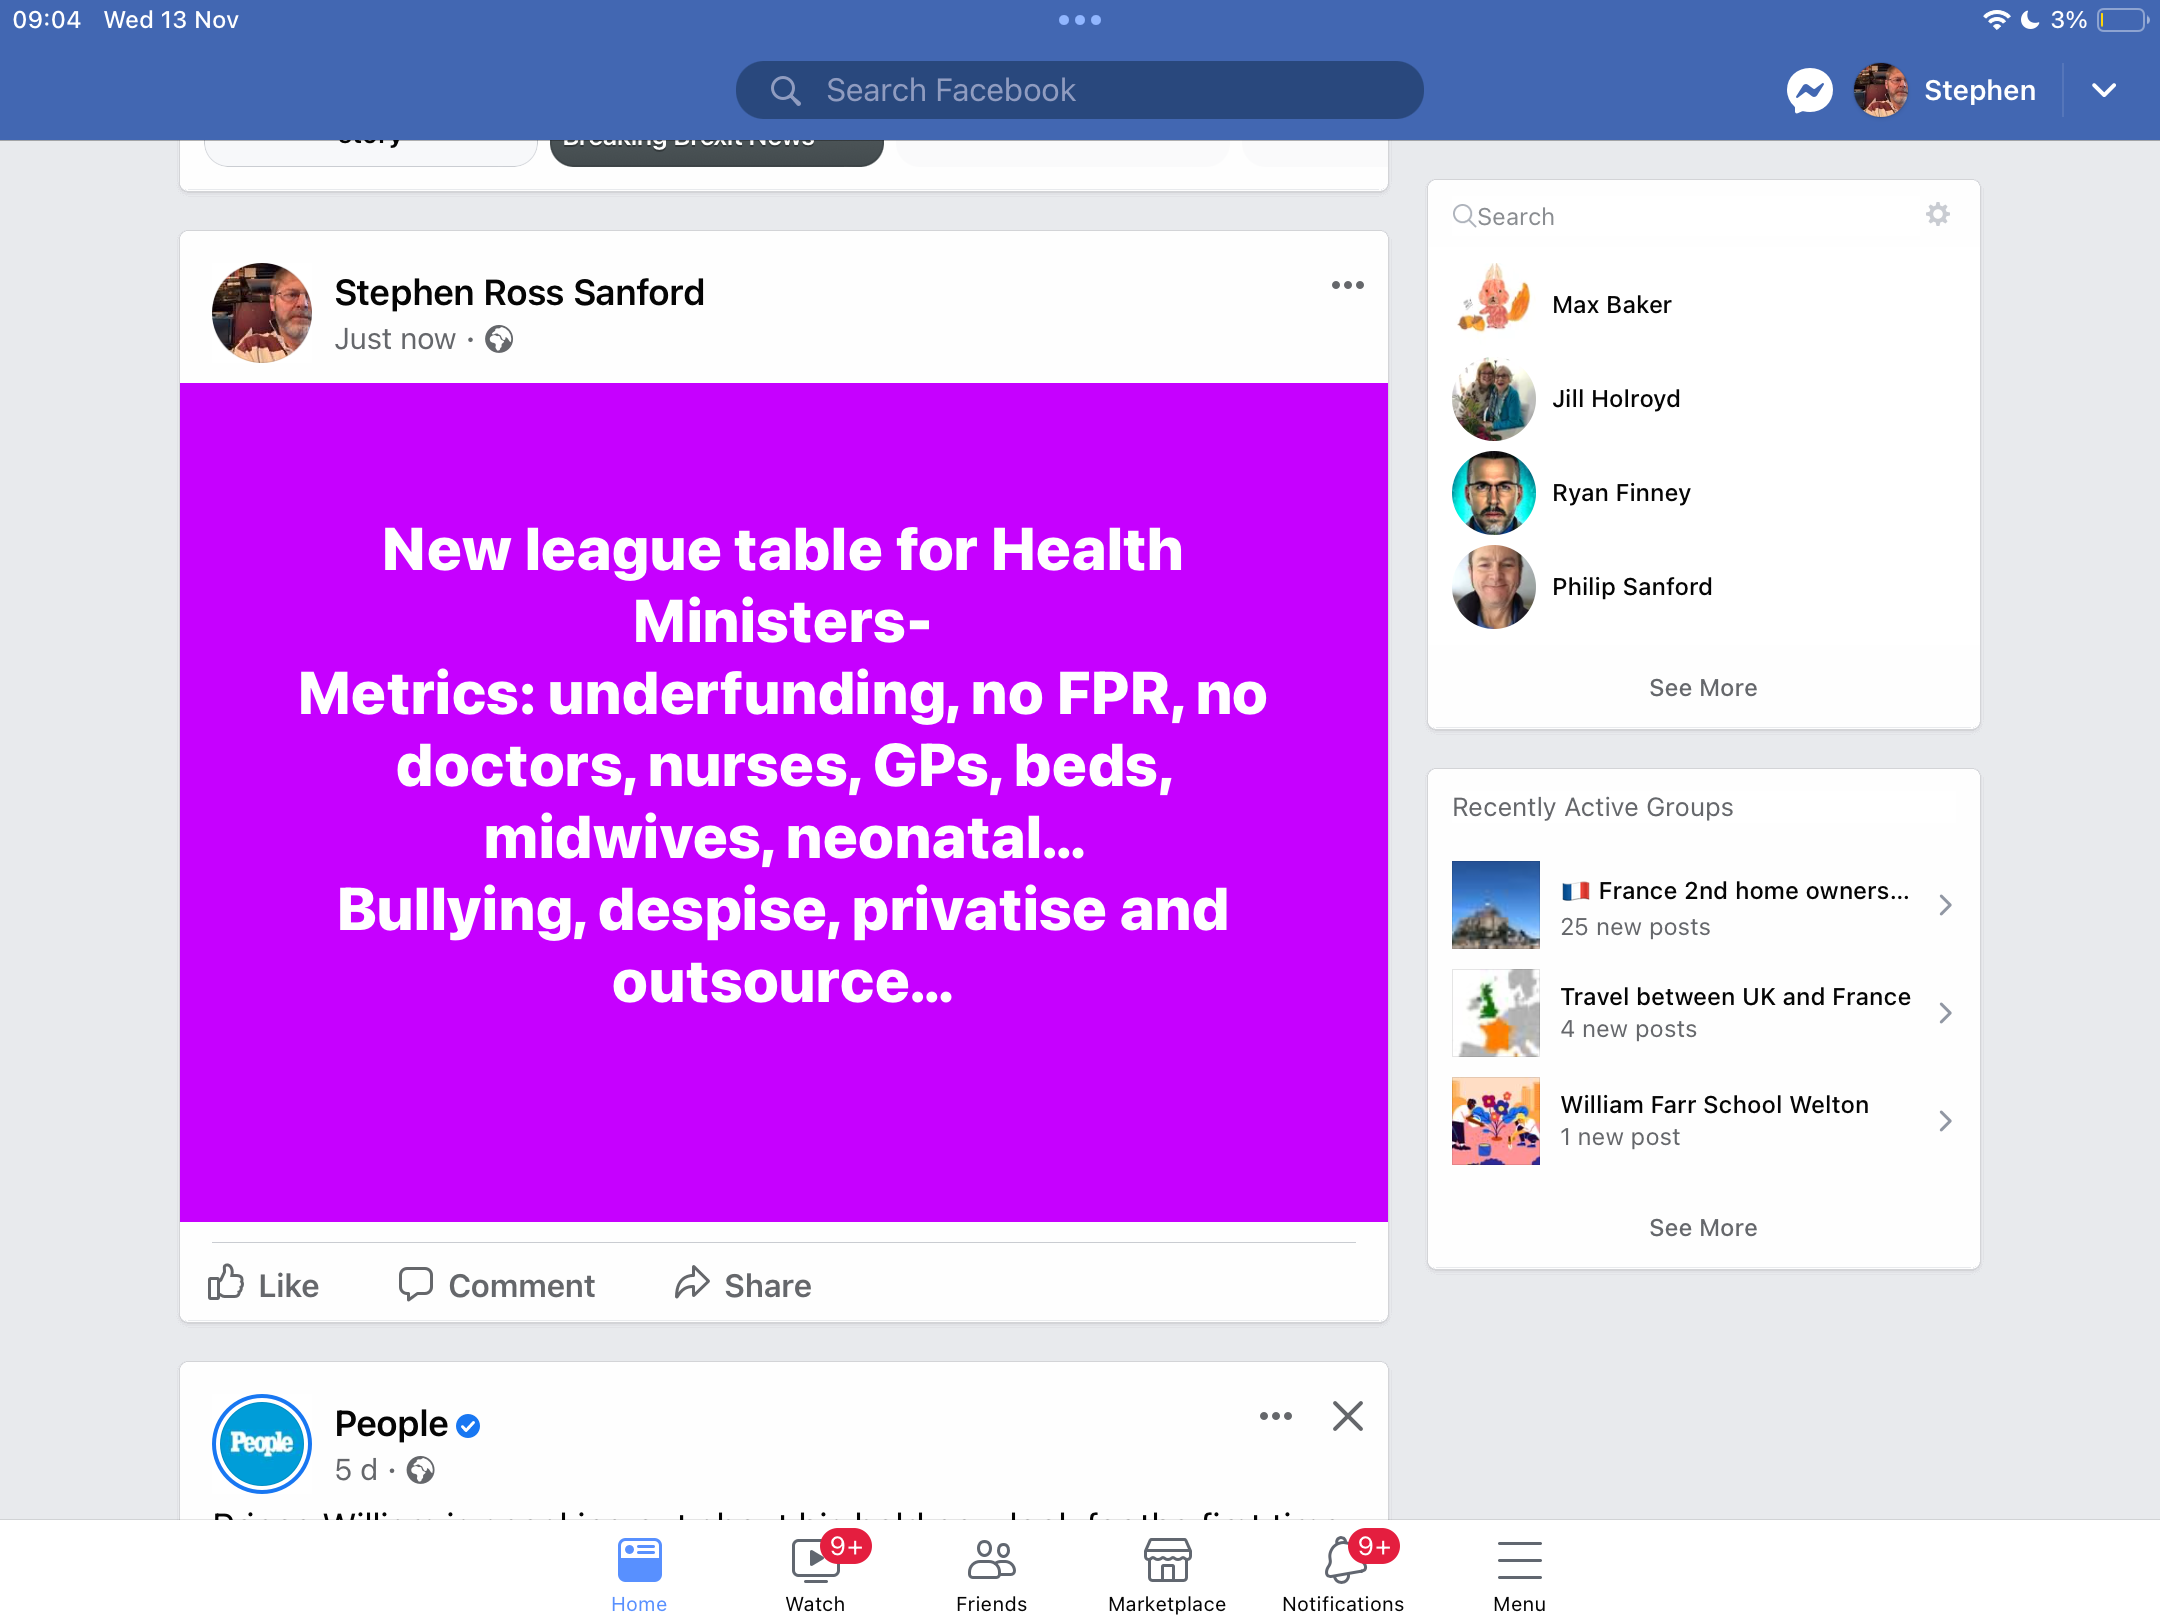Click See More under contacts list
2160x1620 pixels.
[1703, 688]
